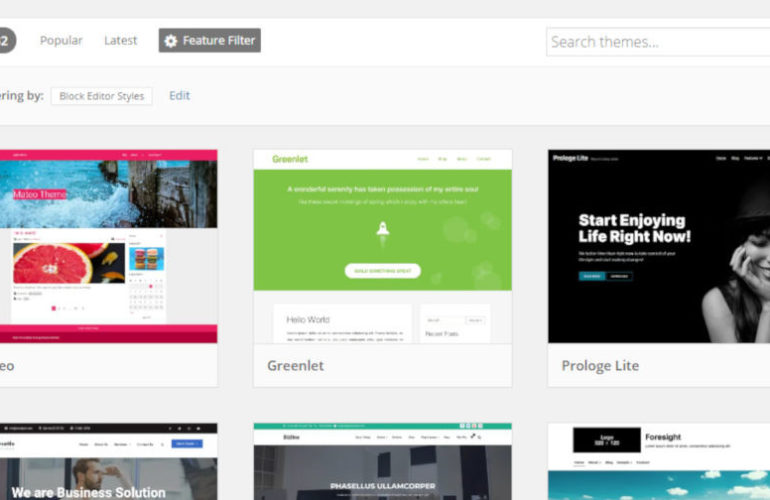Click the rocket icon in Greenlet preview
This screenshot has height=500, width=770.
pyautogui.click(x=382, y=230)
